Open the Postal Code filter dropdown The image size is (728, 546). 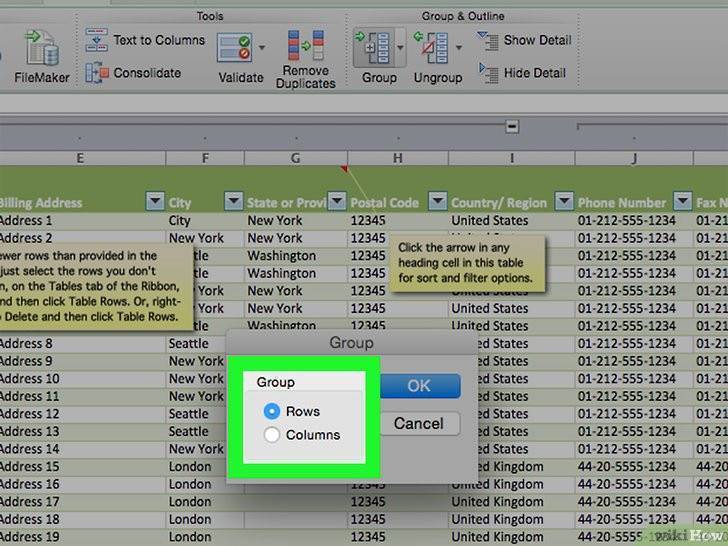click(437, 202)
